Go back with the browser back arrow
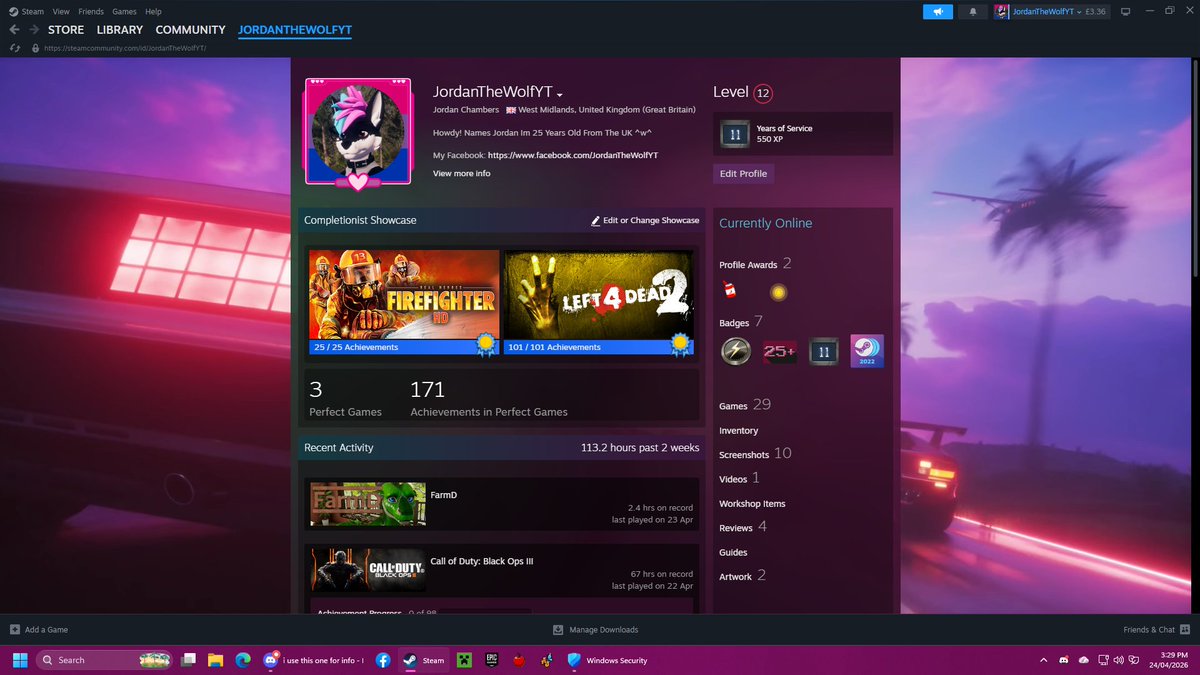This screenshot has width=1200, height=675. (x=14, y=30)
